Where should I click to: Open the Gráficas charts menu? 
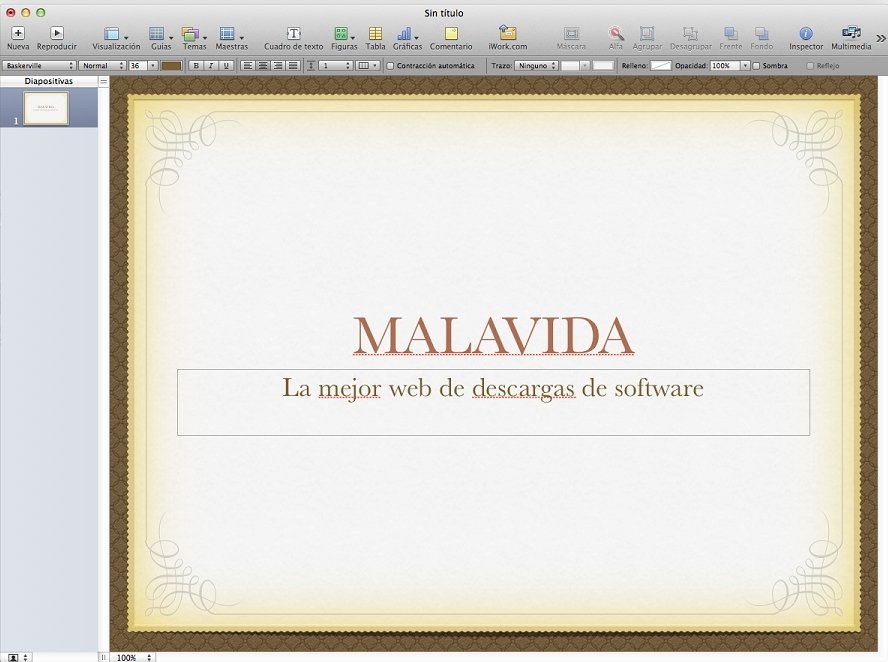coord(407,38)
